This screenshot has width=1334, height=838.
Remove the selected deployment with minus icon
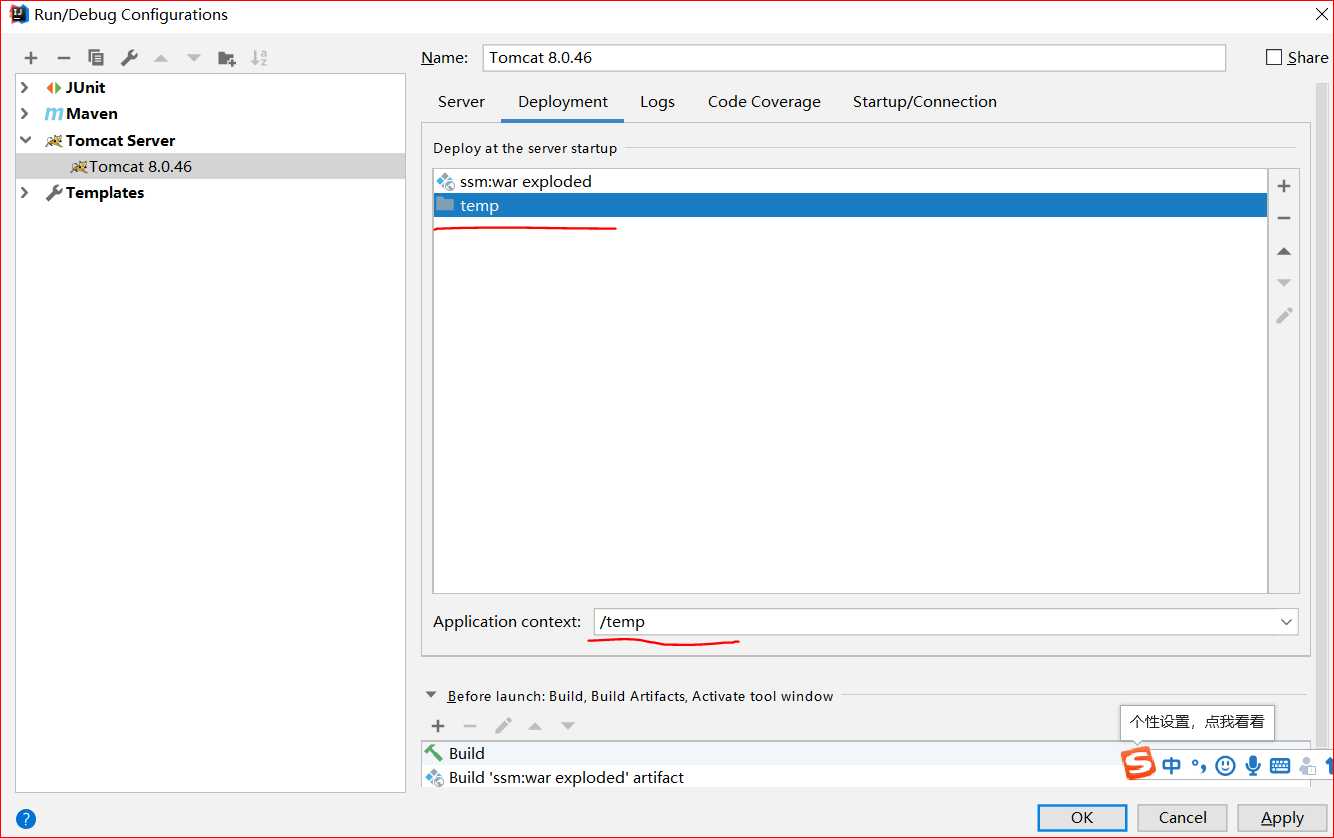[x=1284, y=218]
